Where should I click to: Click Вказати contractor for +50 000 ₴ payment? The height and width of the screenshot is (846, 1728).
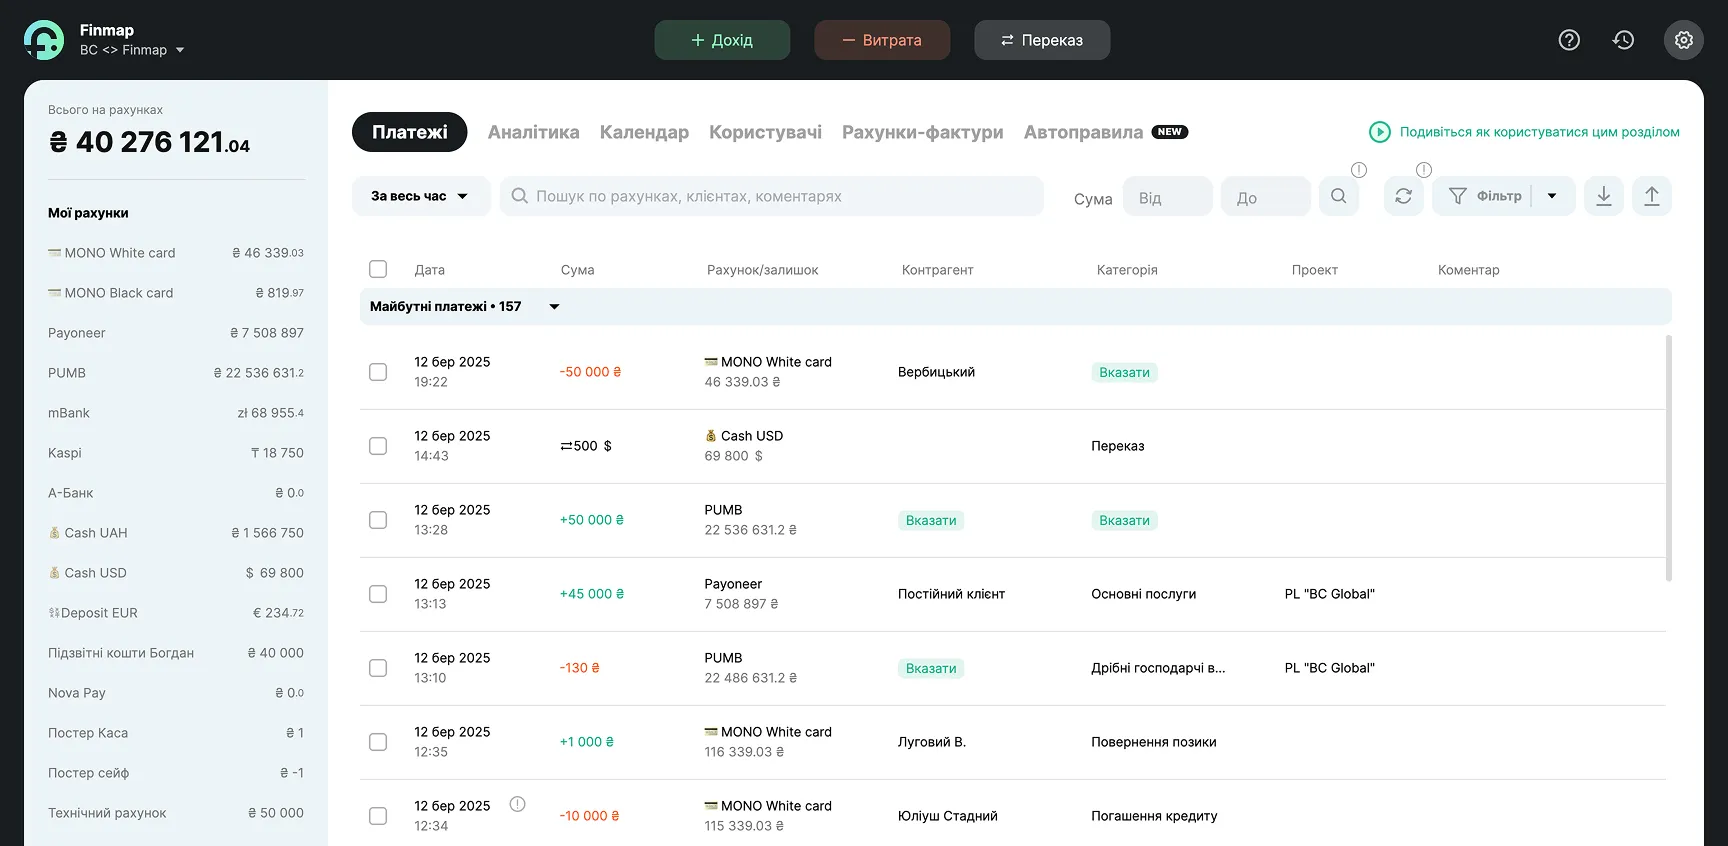931,520
